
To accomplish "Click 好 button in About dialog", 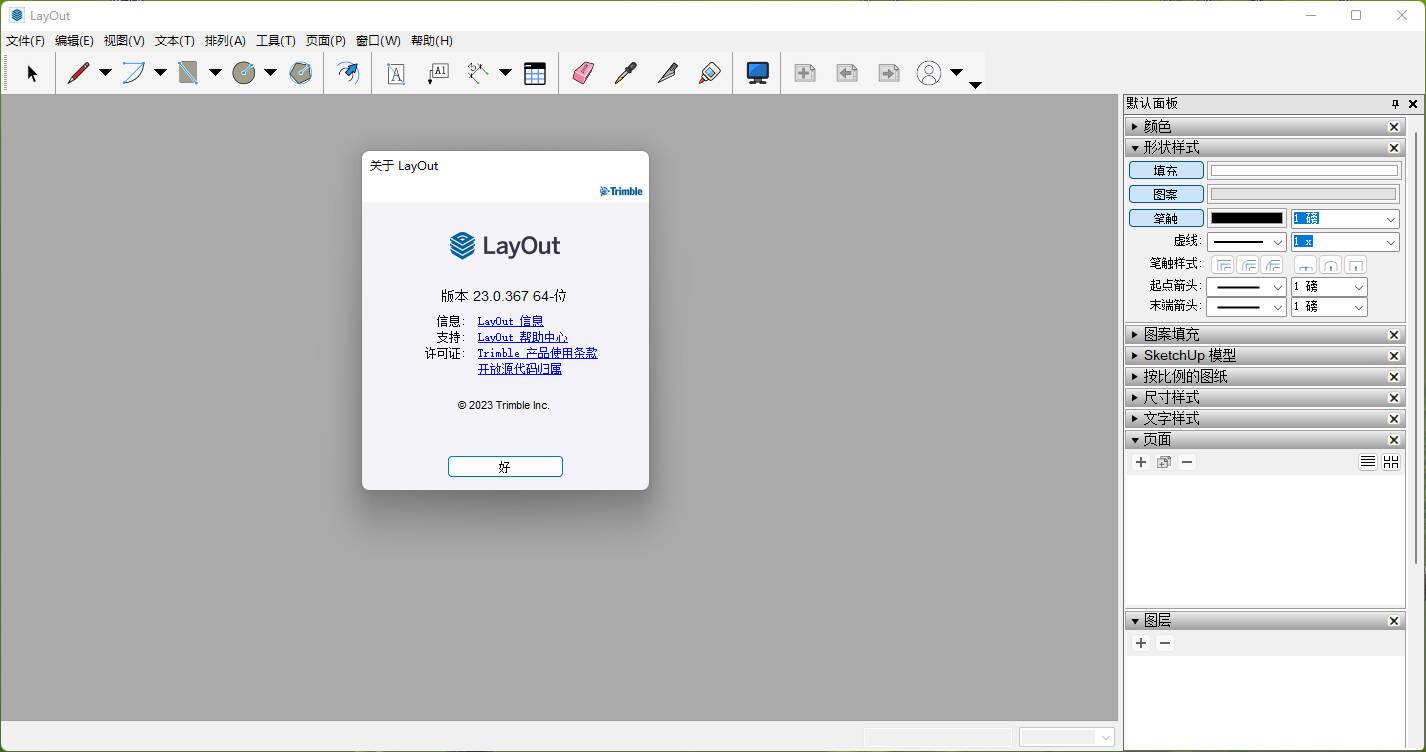I will tap(505, 467).
